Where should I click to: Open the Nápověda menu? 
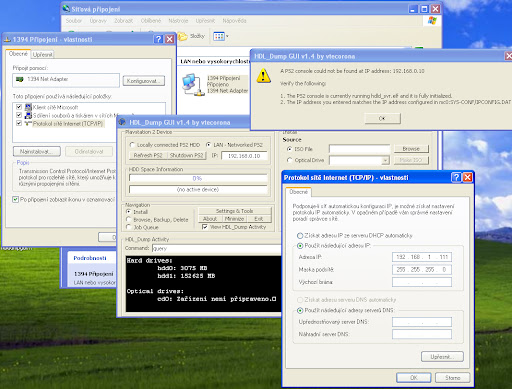234,21
